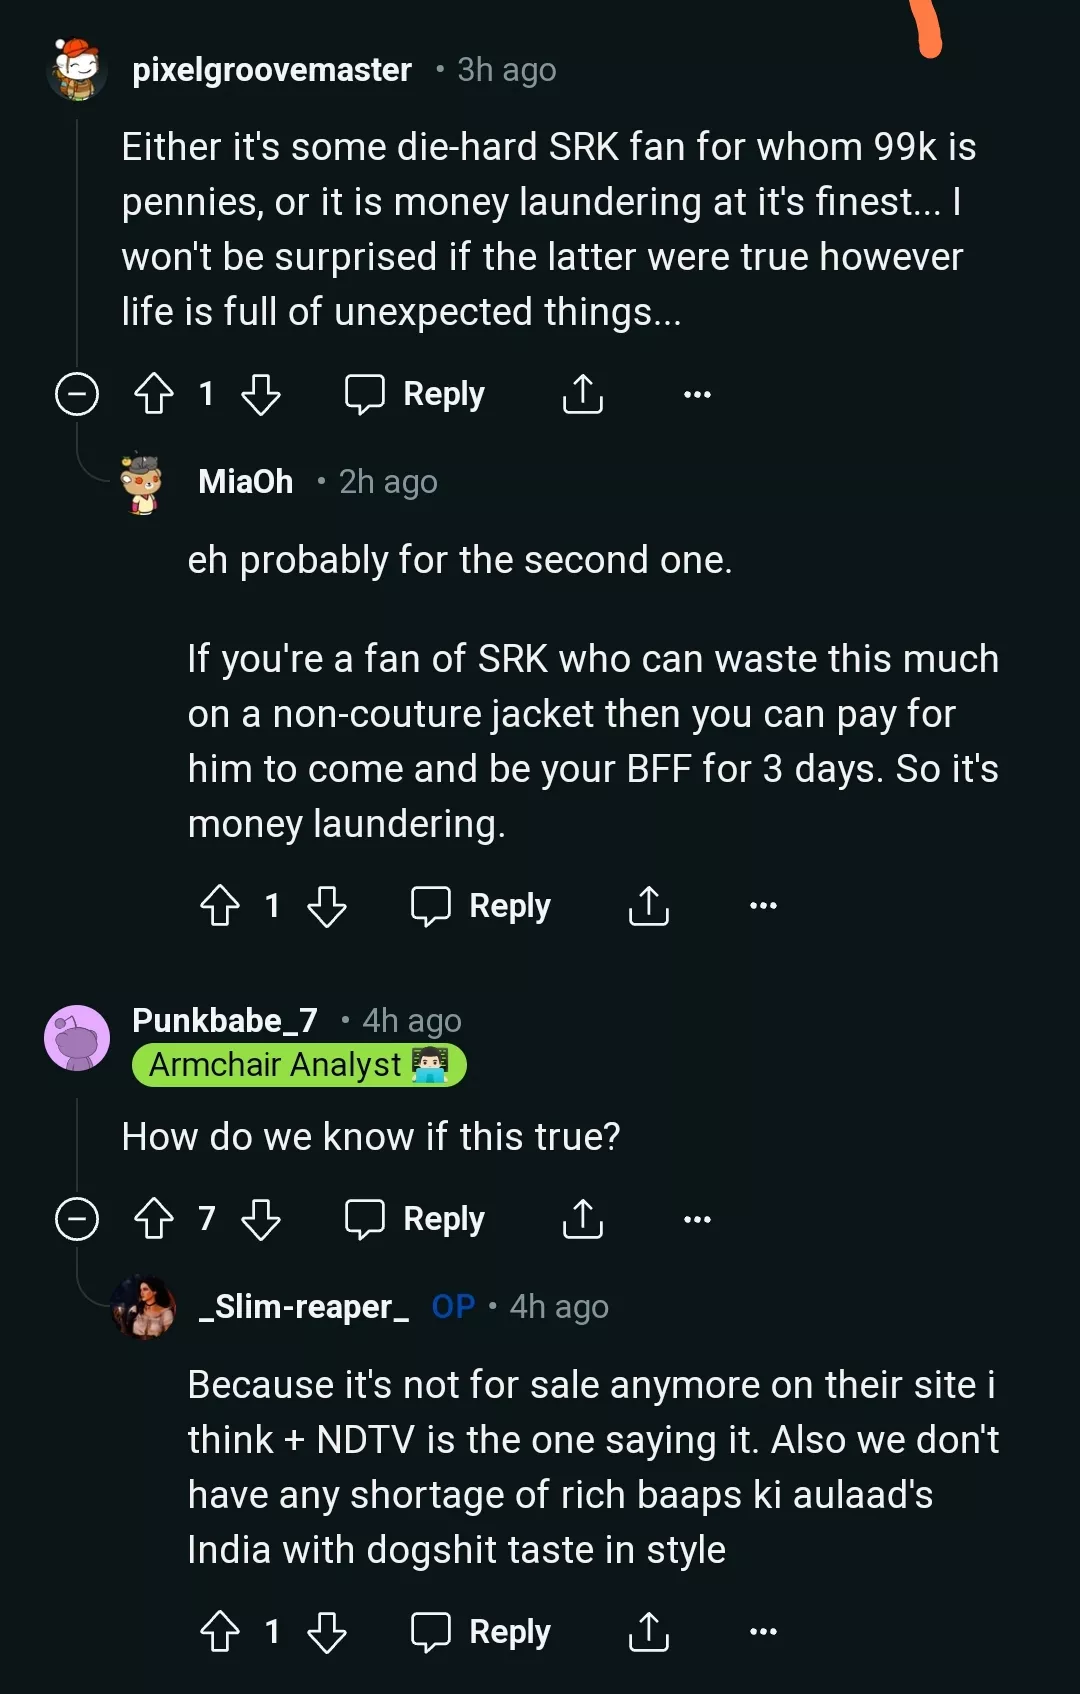Reply to Punkbabe_7's comment
The image size is (1080, 1694).
(x=415, y=1219)
